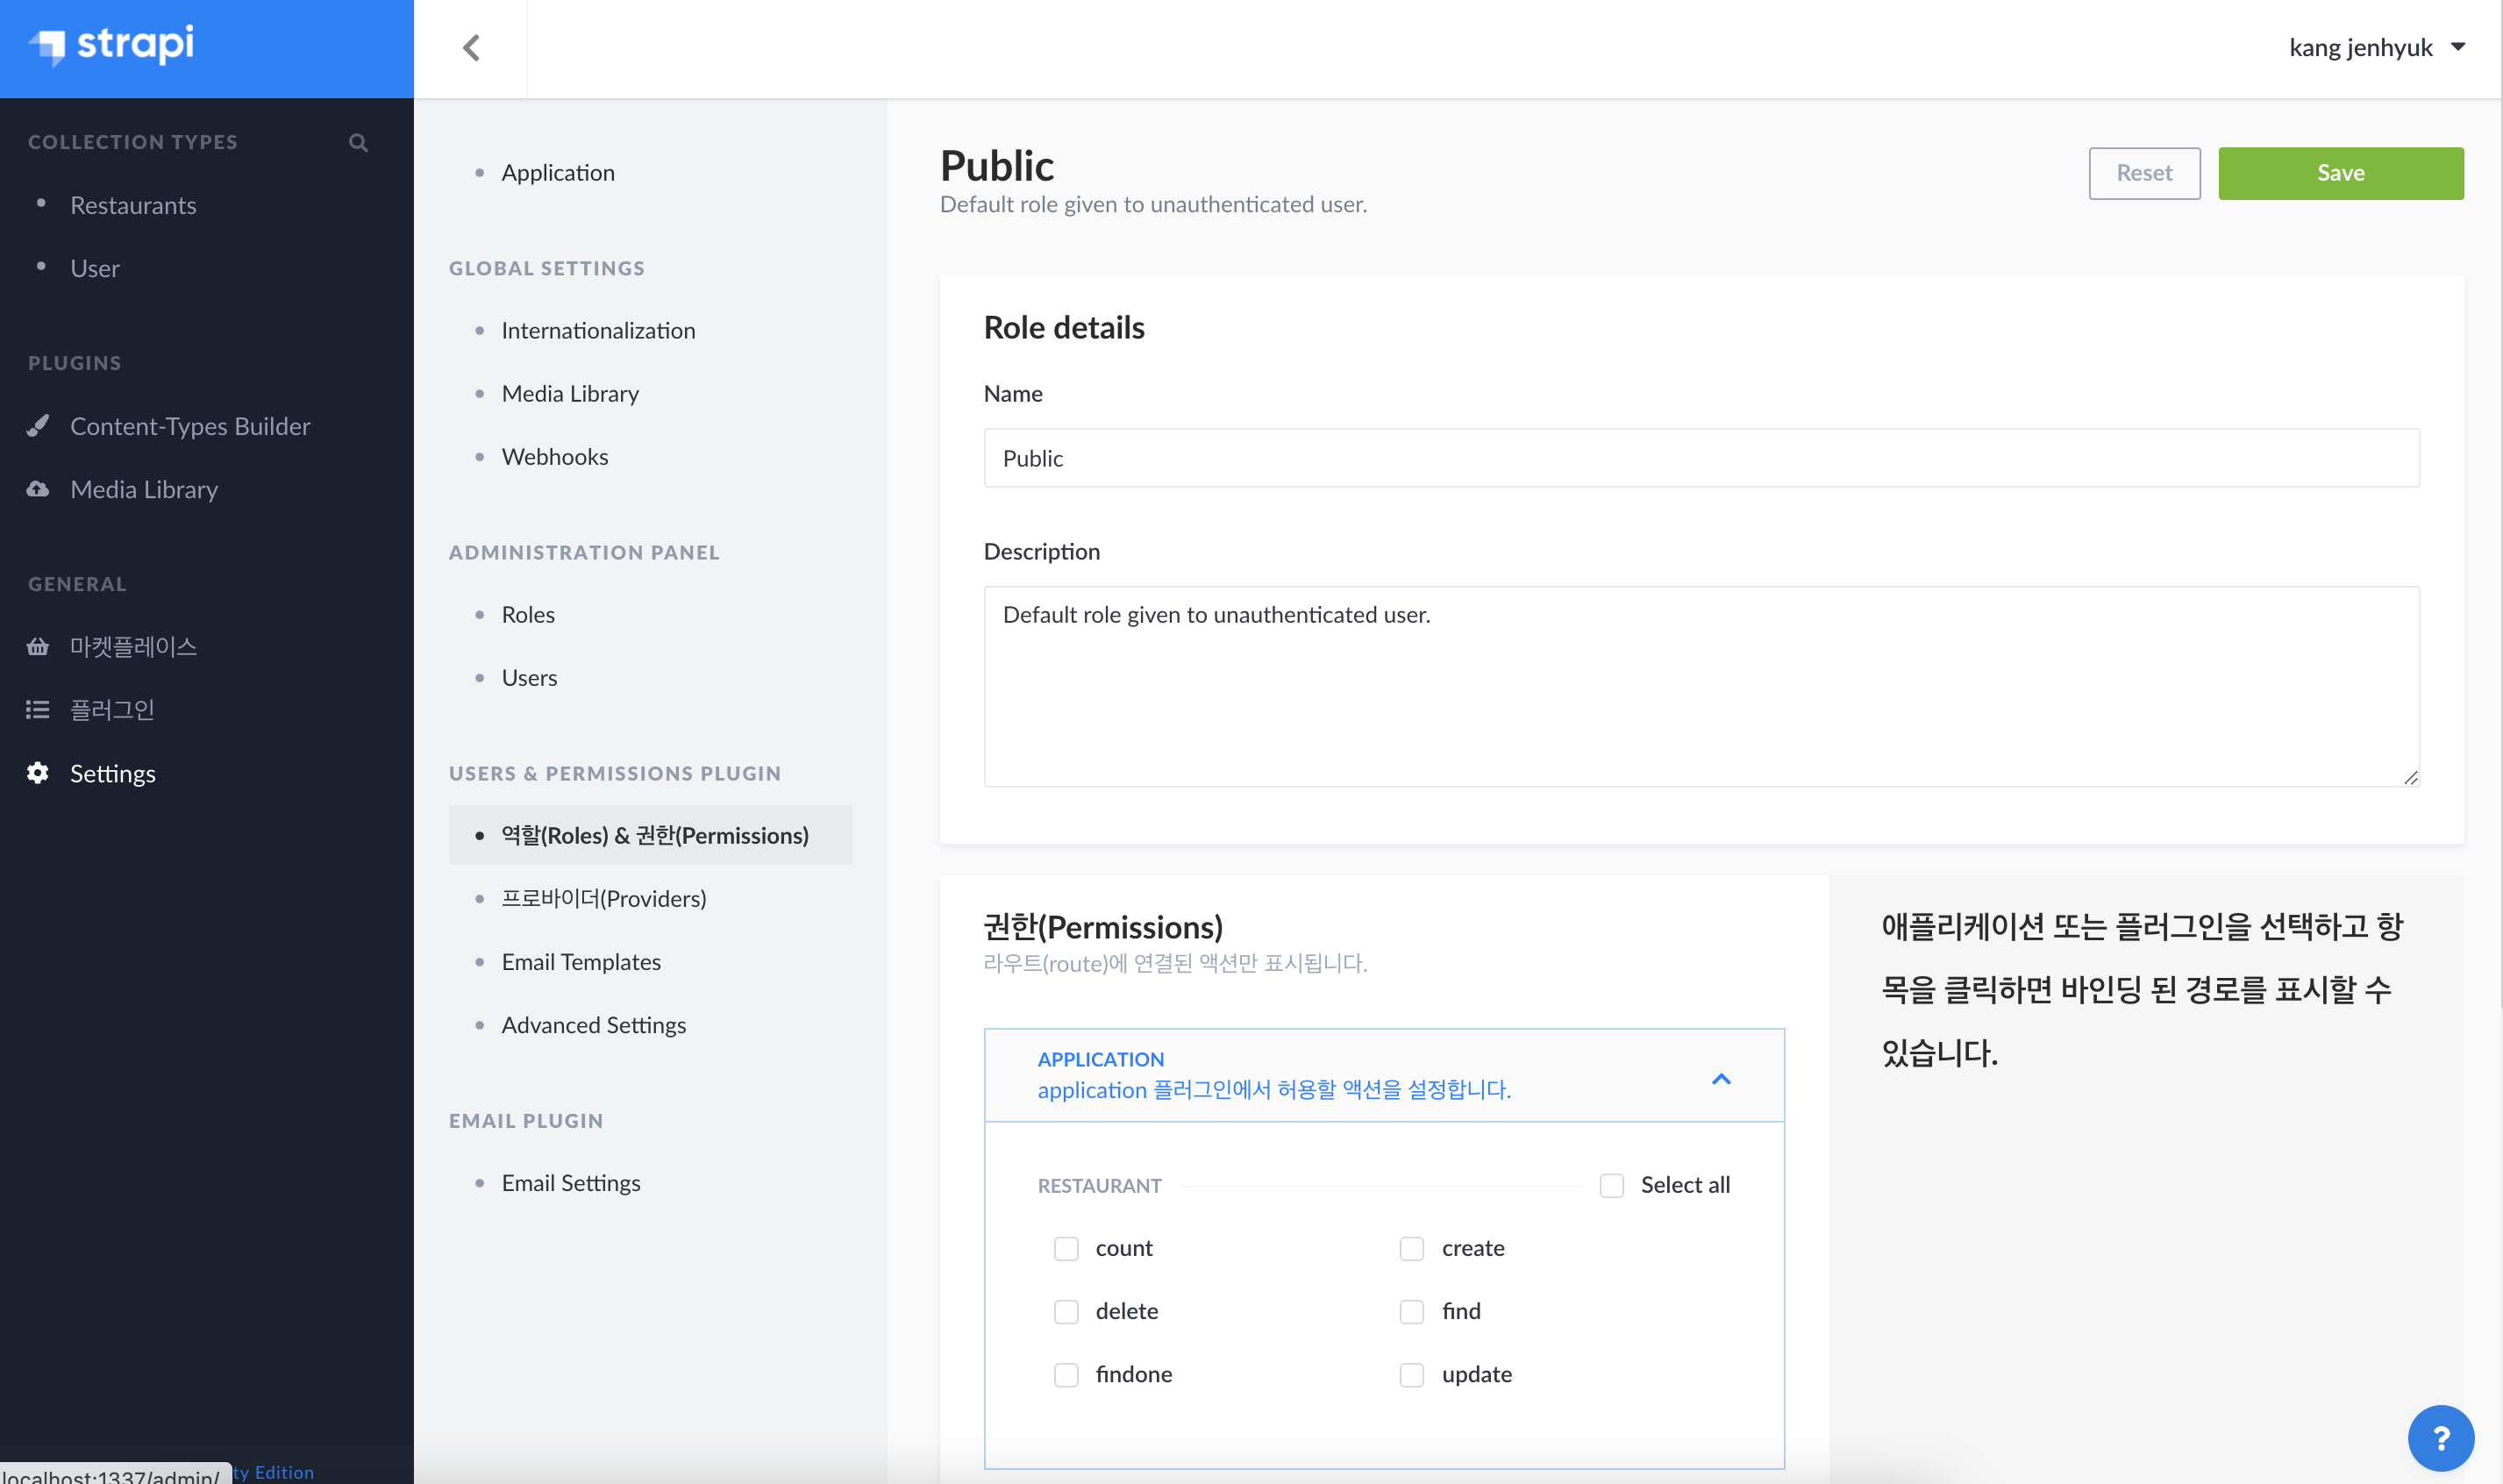Click the plugins list icon
Image resolution: width=2503 pixels, height=1484 pixels.
click(x=38, y=710)
